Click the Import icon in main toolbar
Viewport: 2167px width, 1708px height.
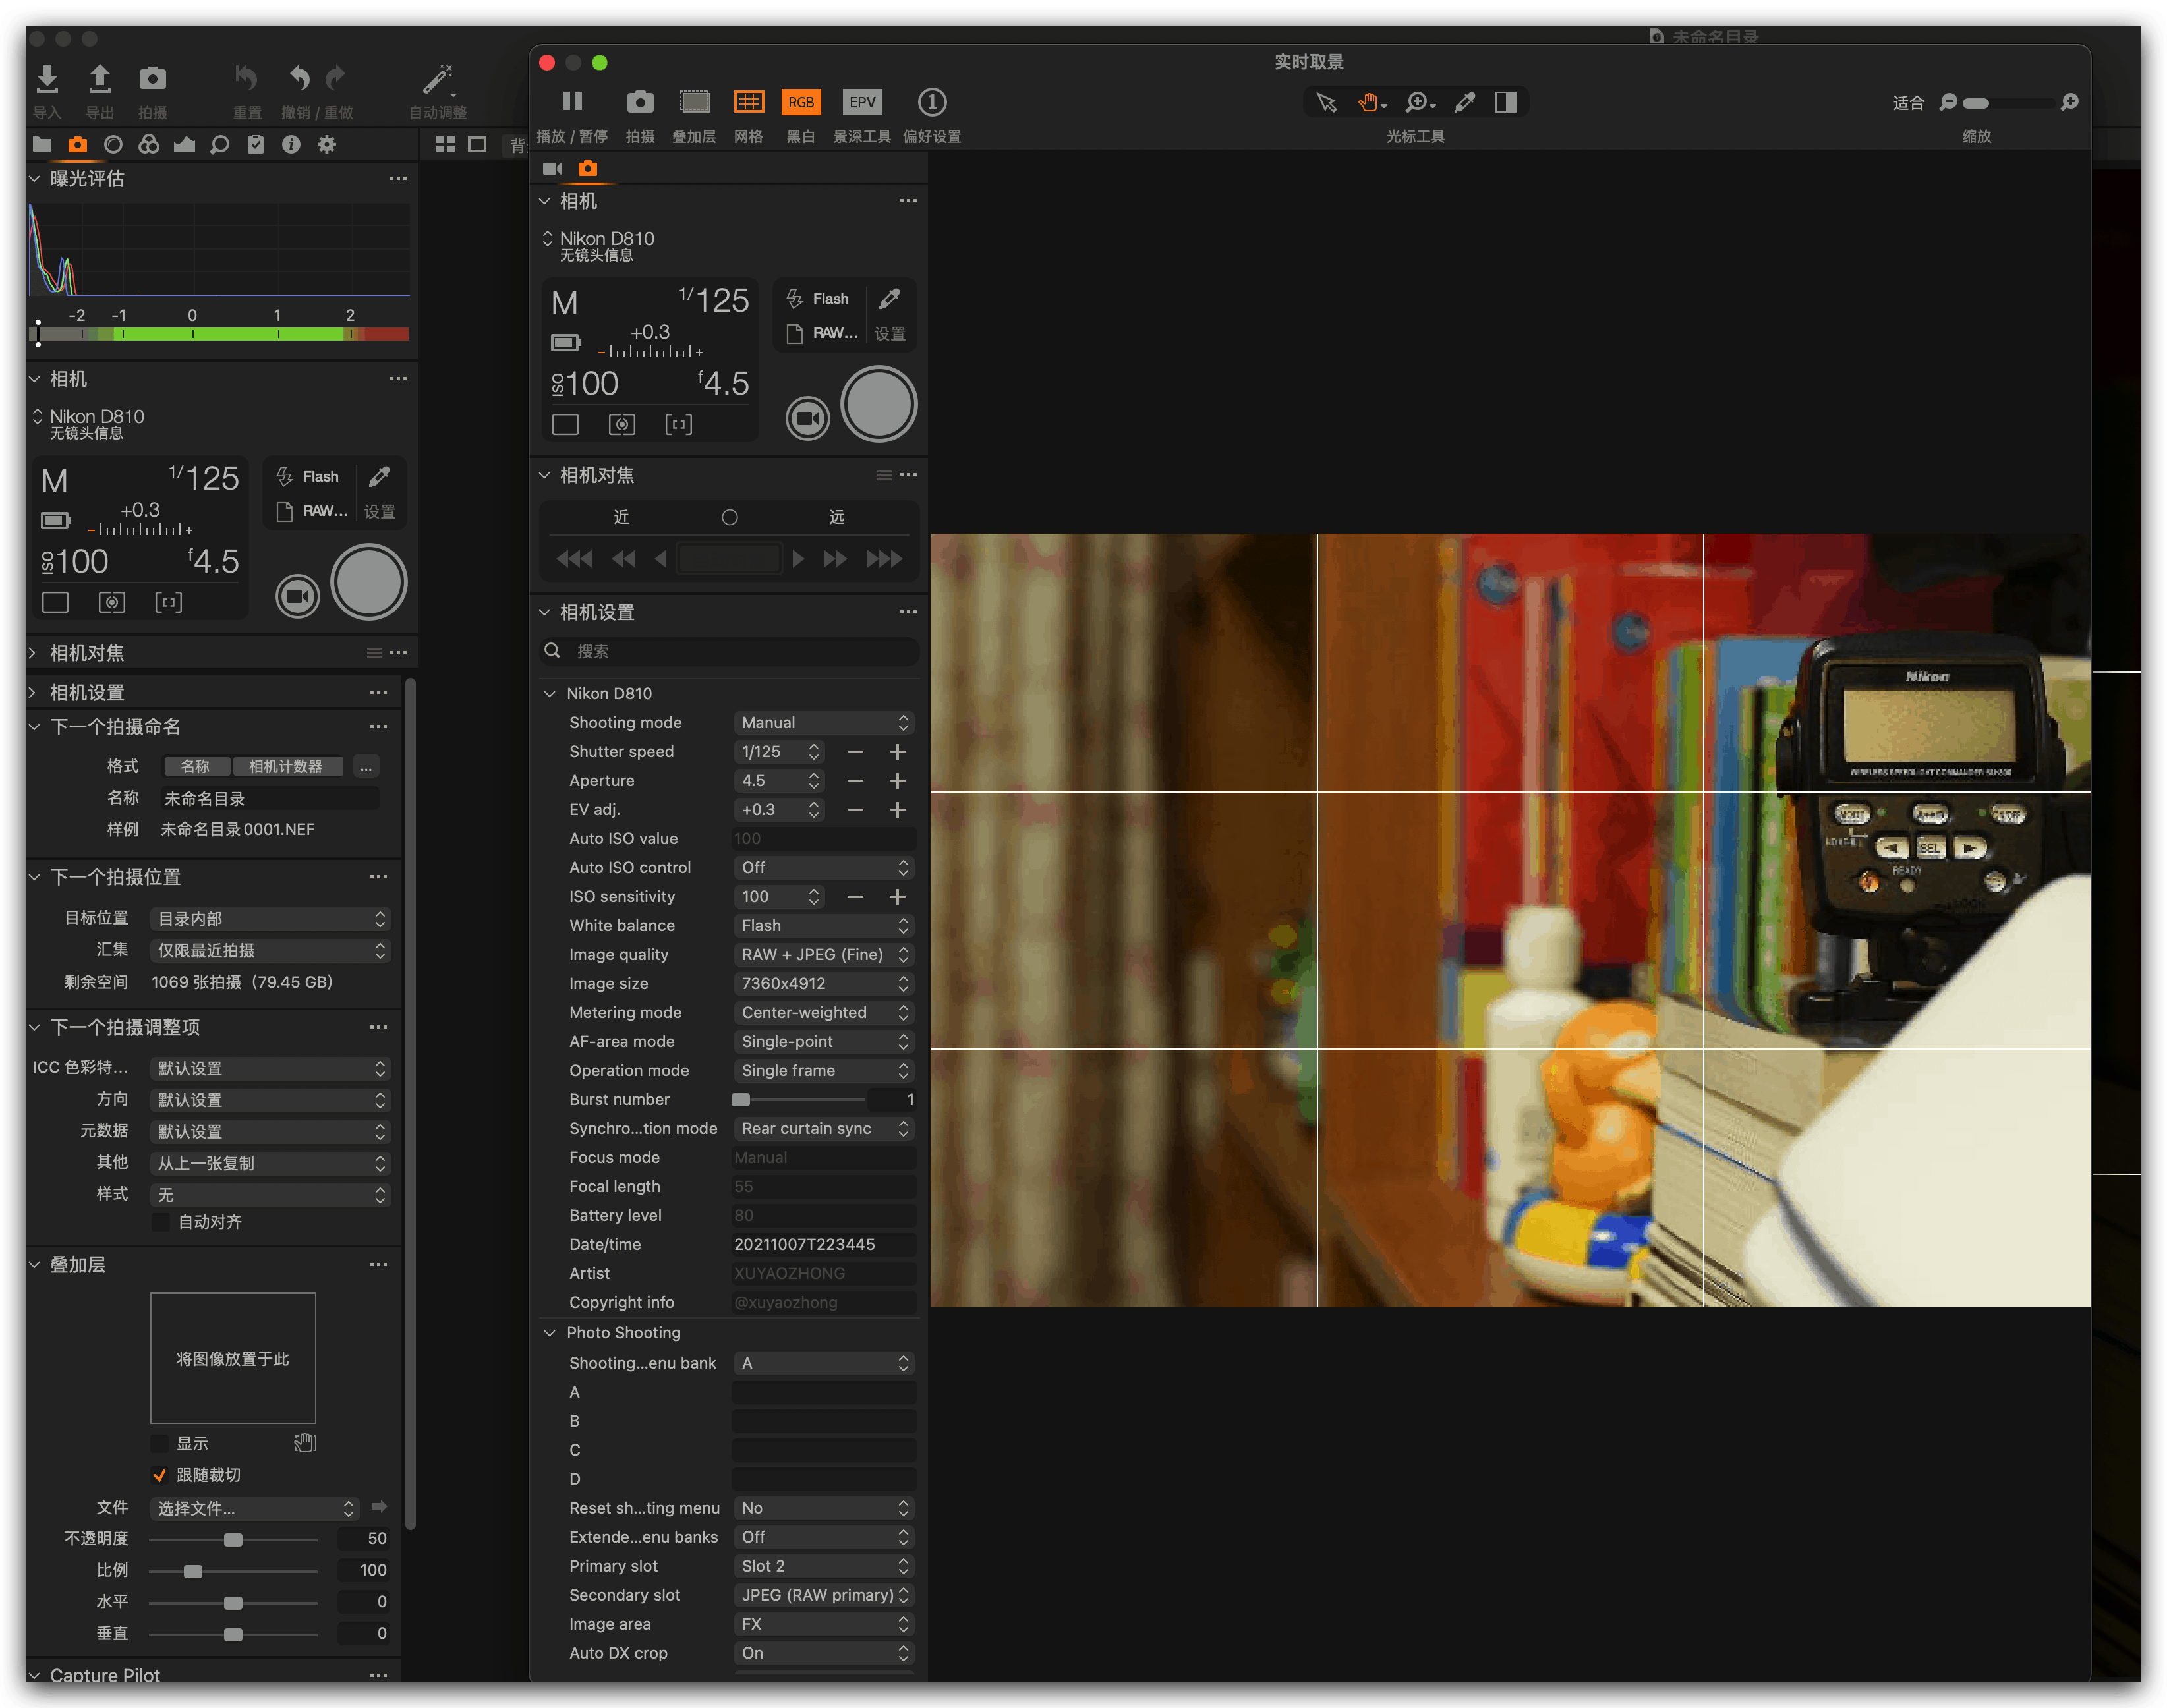(x=47, y=78)
